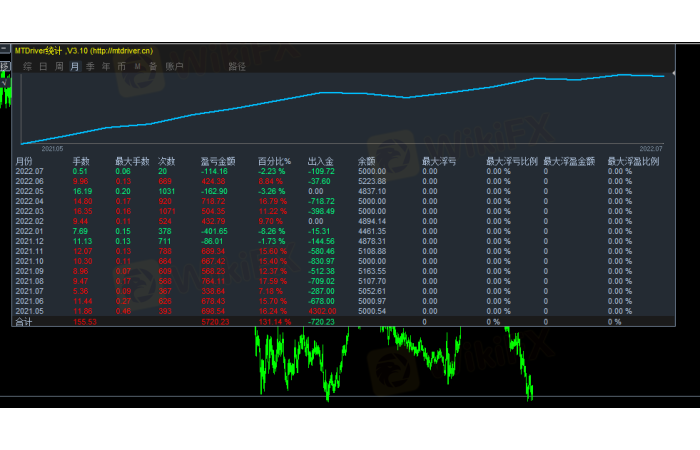Select the 2022.05 month row
This screenshot has width=700, height=450.
tap(343, 192)
